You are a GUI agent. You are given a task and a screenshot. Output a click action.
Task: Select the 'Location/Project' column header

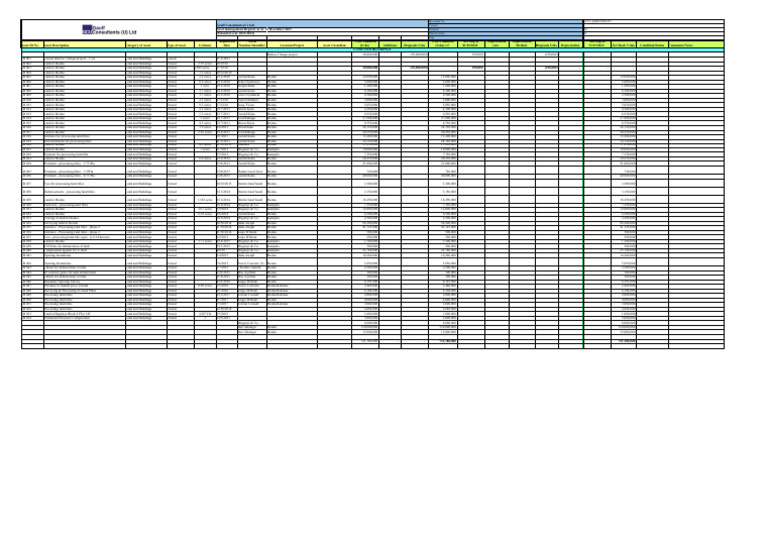292,45
